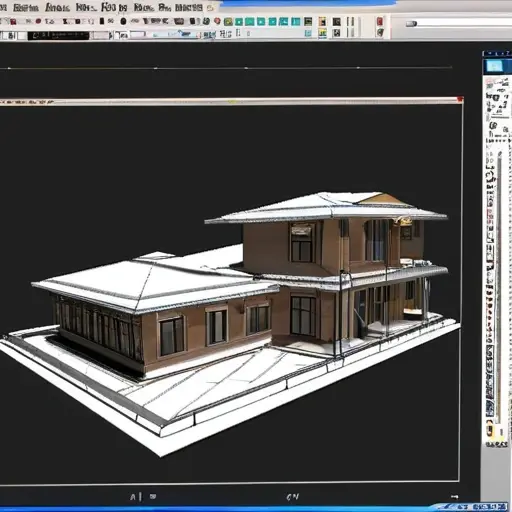Click the small red icon at far left of toolbar
This screenshot has width=512, height=512.
pyautogui.click(x=13, y=22)
